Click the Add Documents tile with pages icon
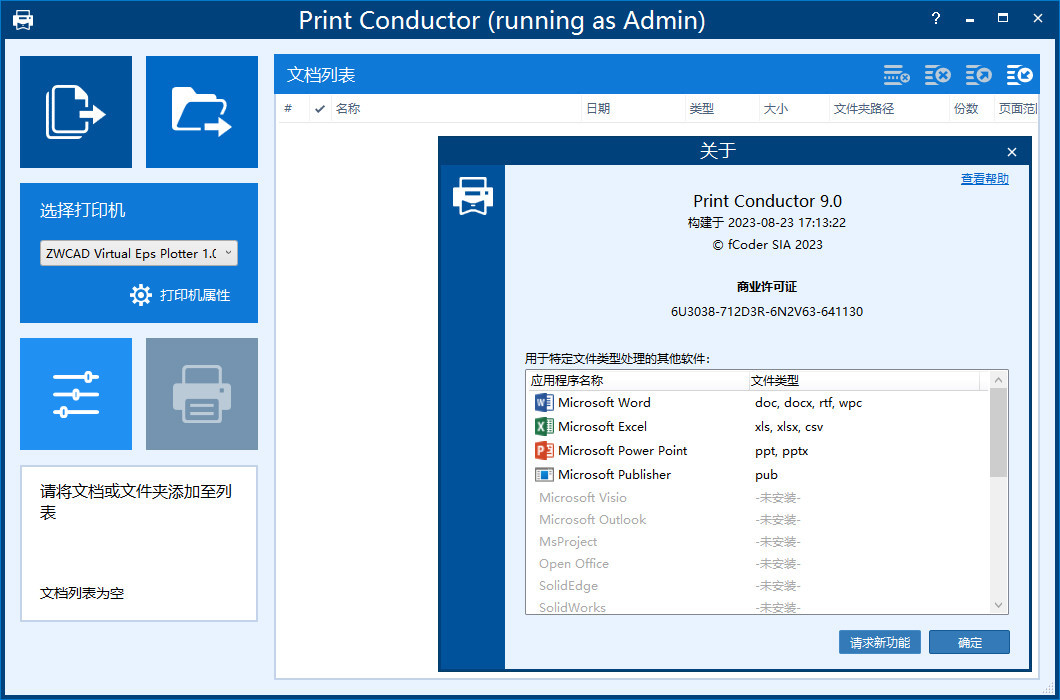This screenshot has height=700, width=1060. (76, 112)
